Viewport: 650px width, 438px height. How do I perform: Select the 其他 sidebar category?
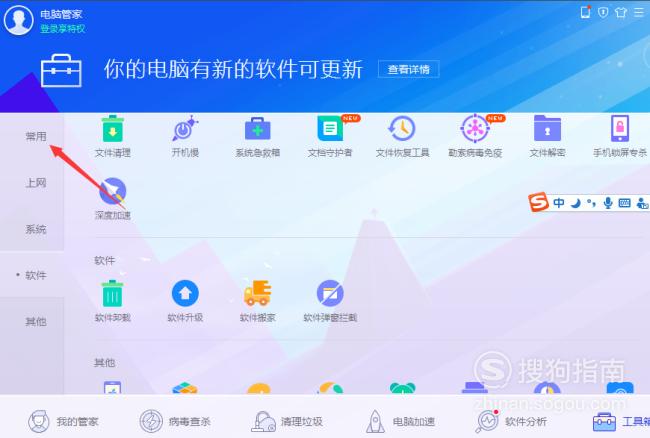(36, 322)
